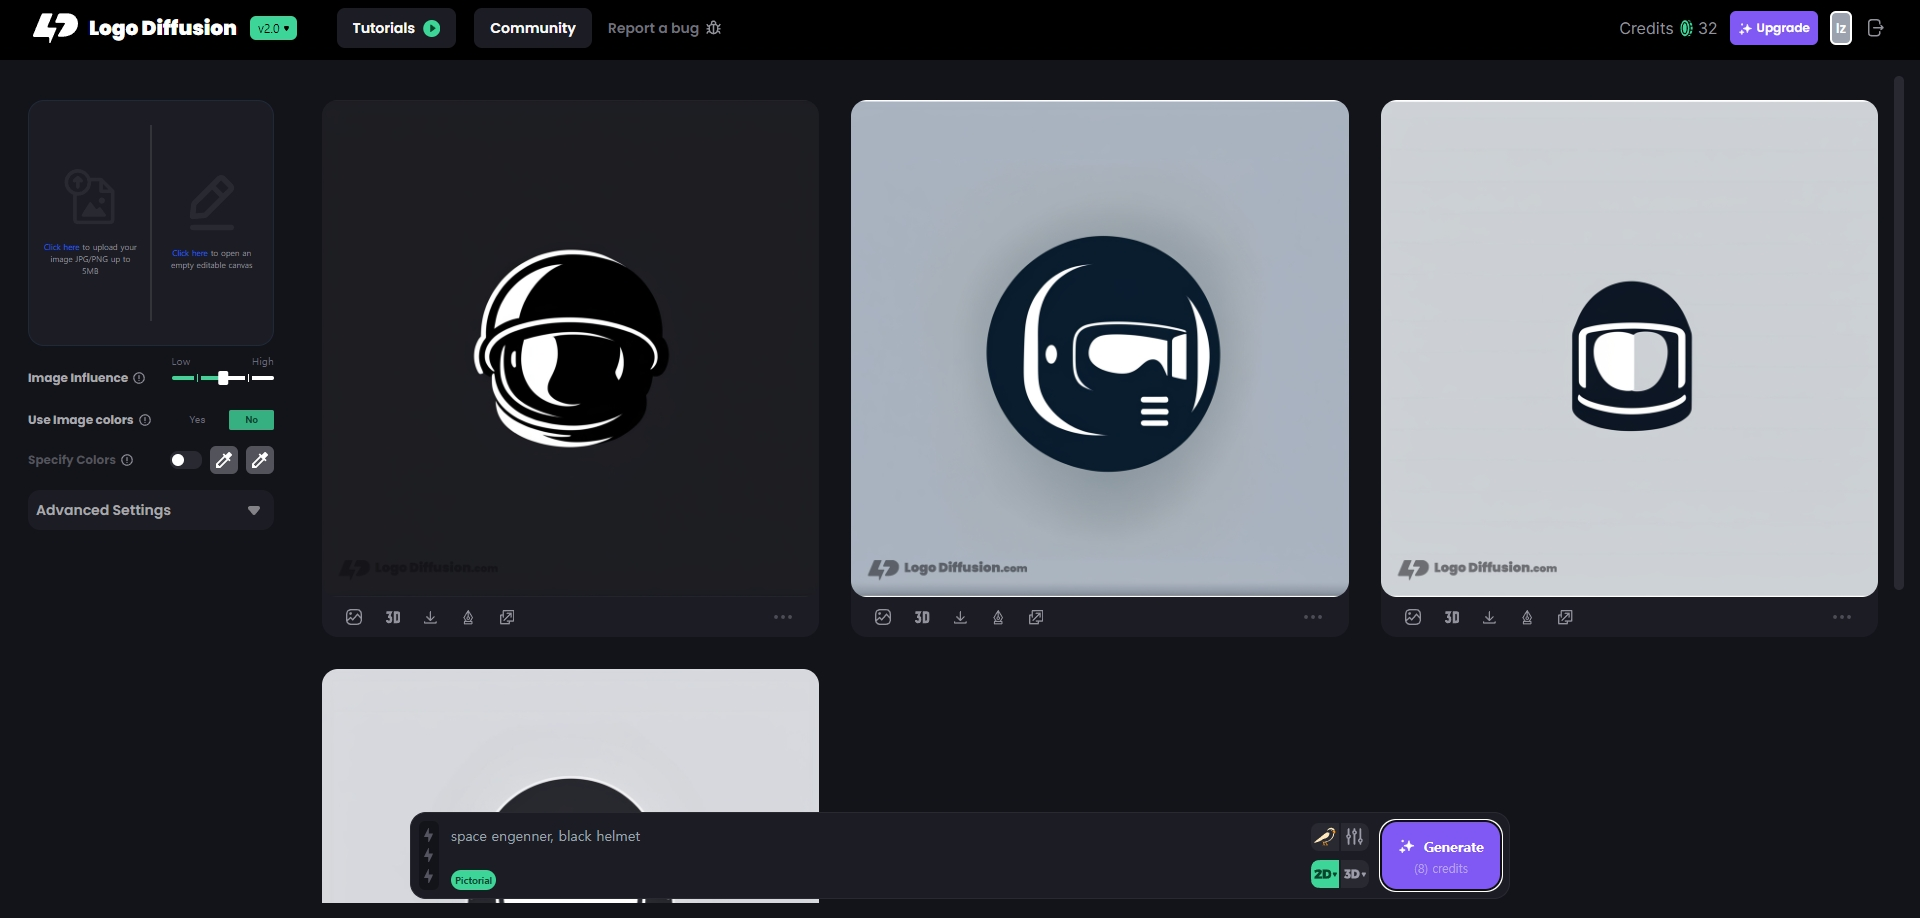Image resolution: width=1920 pixels, height=918 pixels.
Task: Open circular helmet logo in new window
Action: coord(1036,617)
